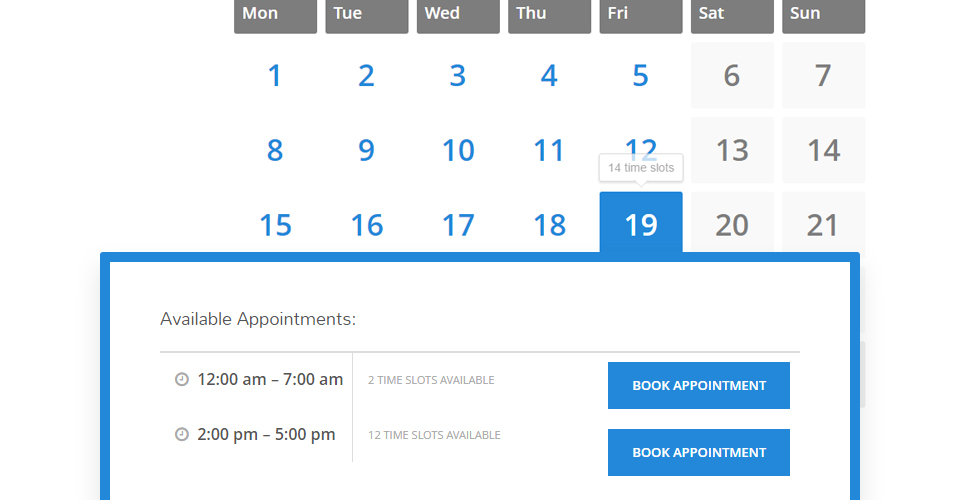965x500 pixels.
Task: Select Saturday the 20th
Action: point(732,223)
